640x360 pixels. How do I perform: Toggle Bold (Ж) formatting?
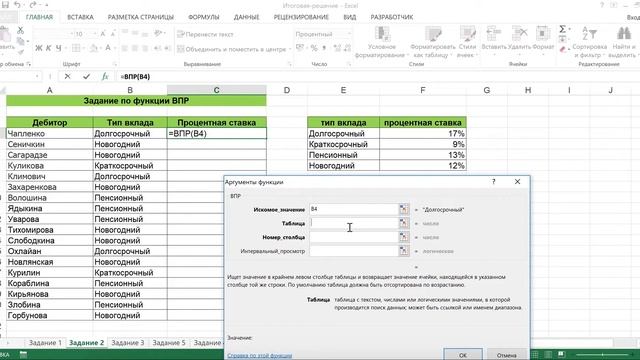38,48
